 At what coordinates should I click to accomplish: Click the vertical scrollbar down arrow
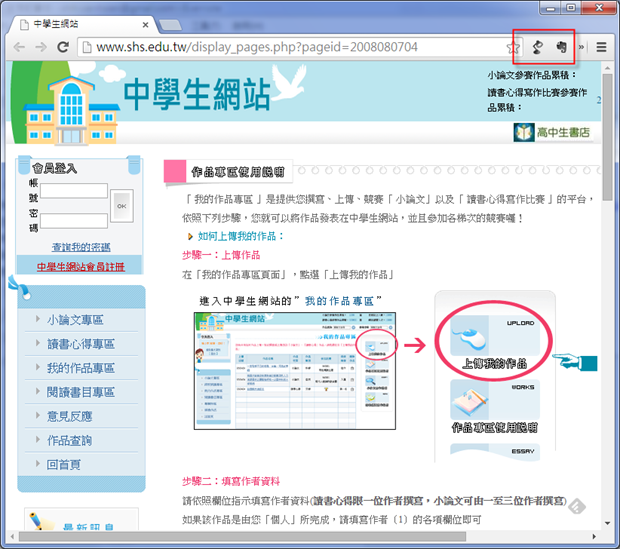[607, 523]
